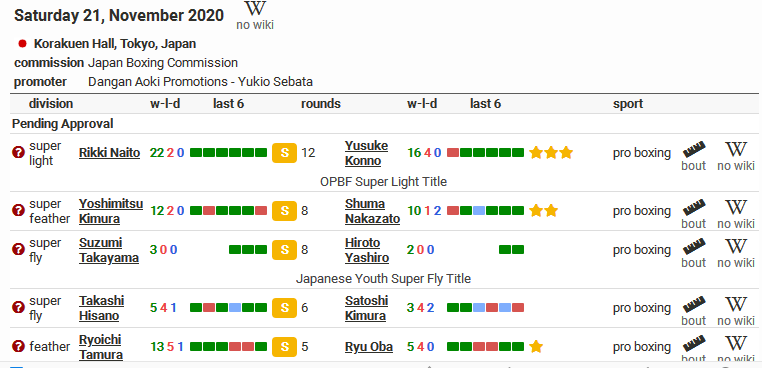Open Yusuke Konno's profile link
Viewport: 762px width, 368px height.
click(x=366, y=153)
